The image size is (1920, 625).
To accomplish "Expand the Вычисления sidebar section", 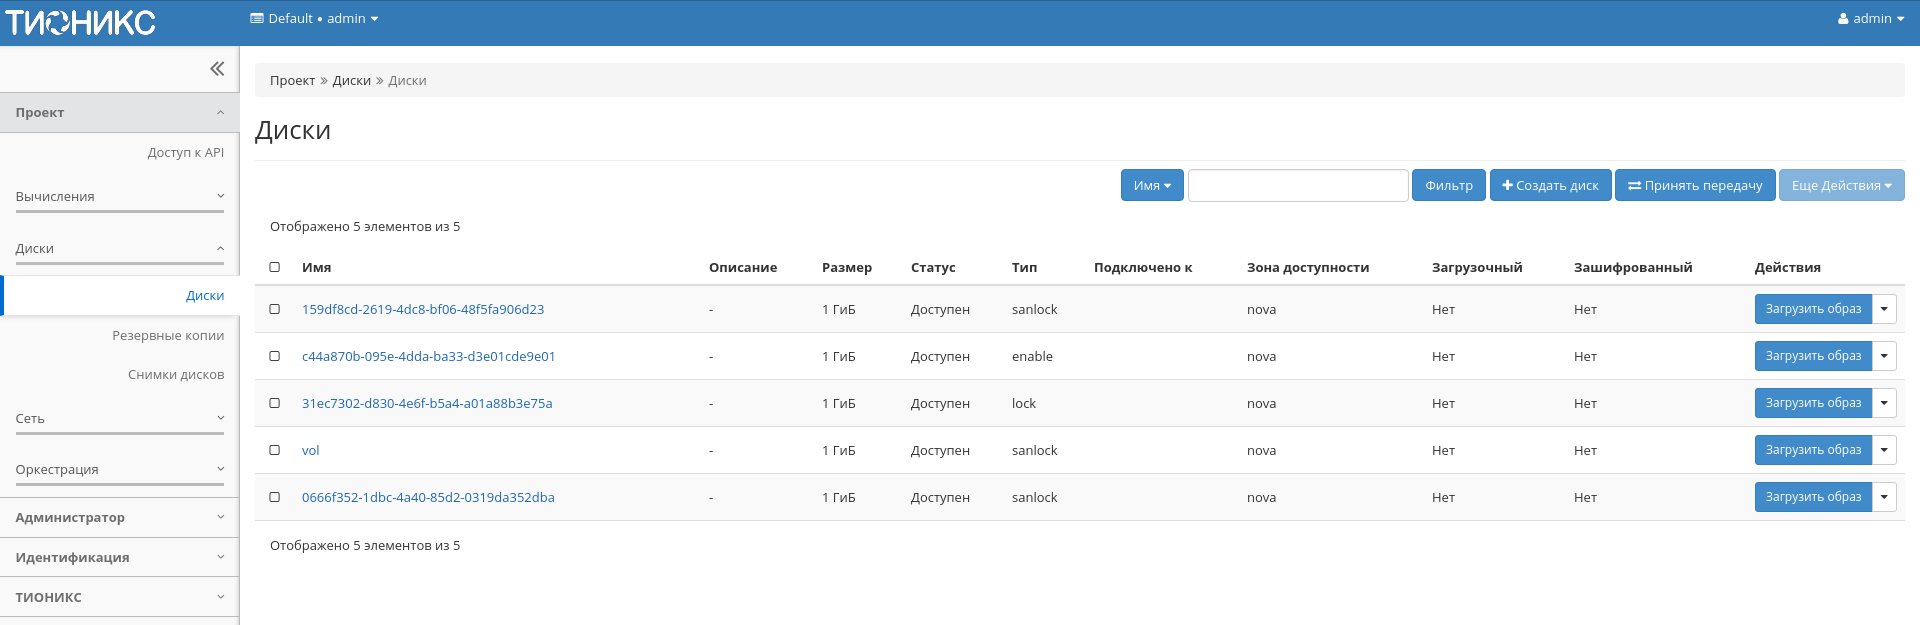I will 120,197.
